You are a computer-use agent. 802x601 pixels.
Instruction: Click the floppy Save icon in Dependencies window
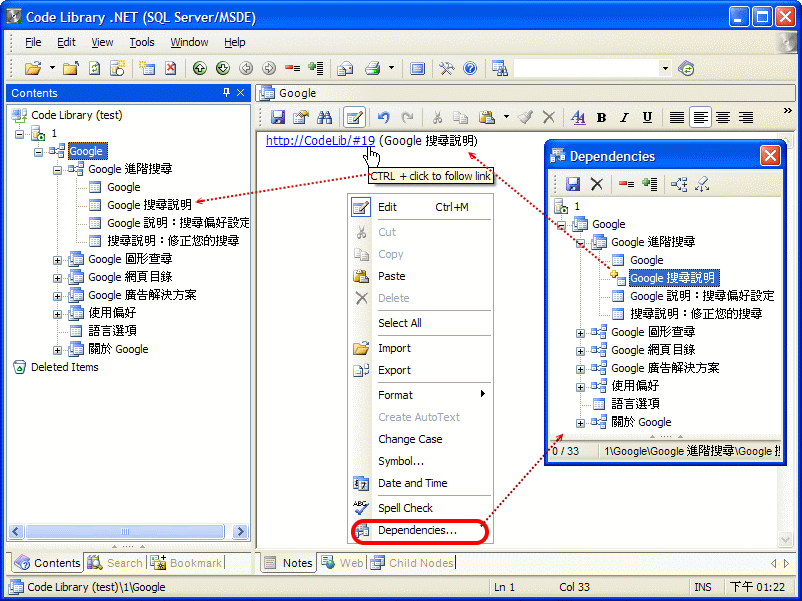573,184
